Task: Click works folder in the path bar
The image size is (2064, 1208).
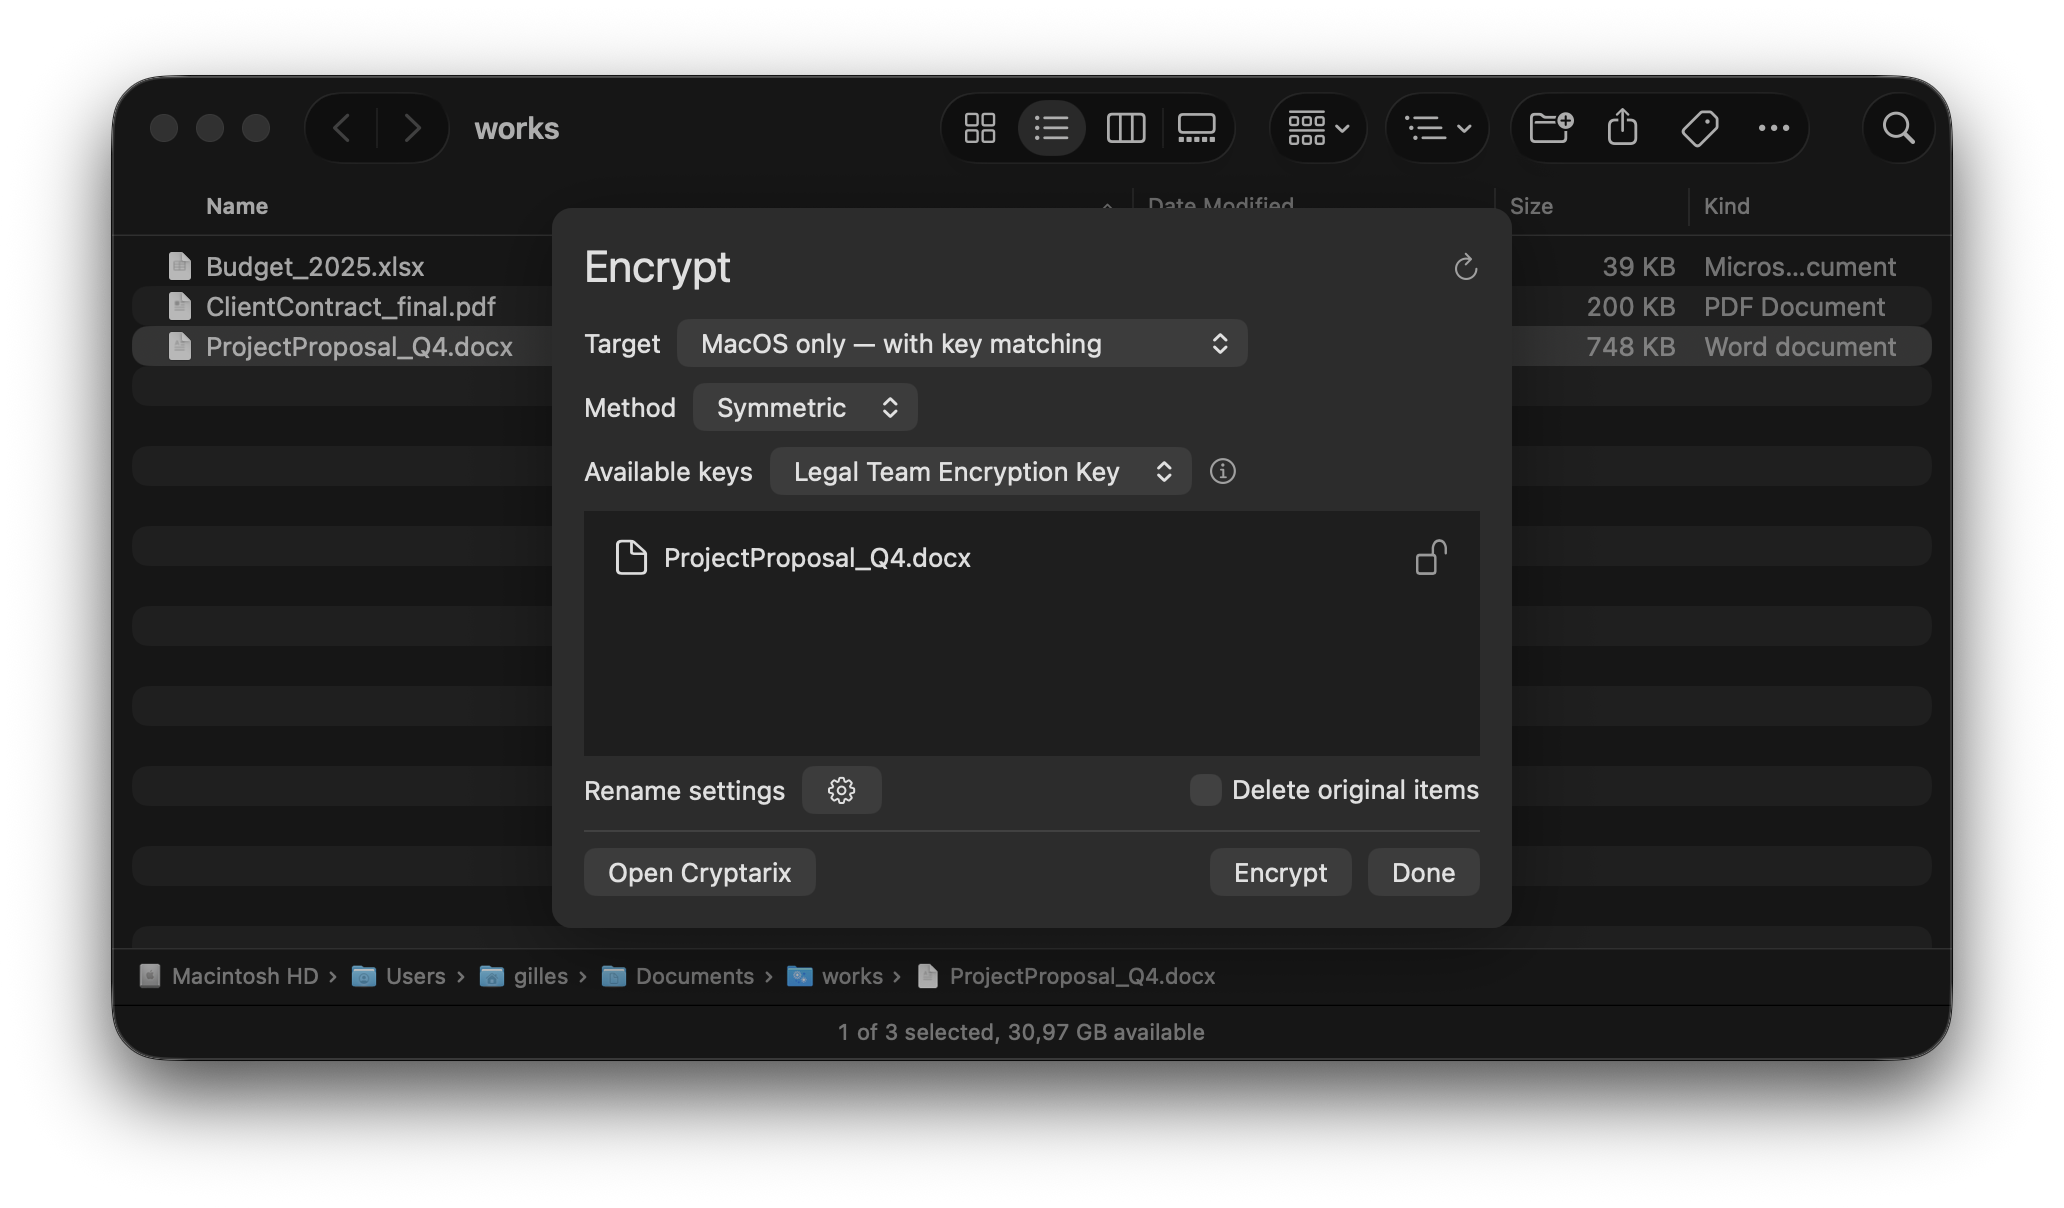Action: pos(836,976)
